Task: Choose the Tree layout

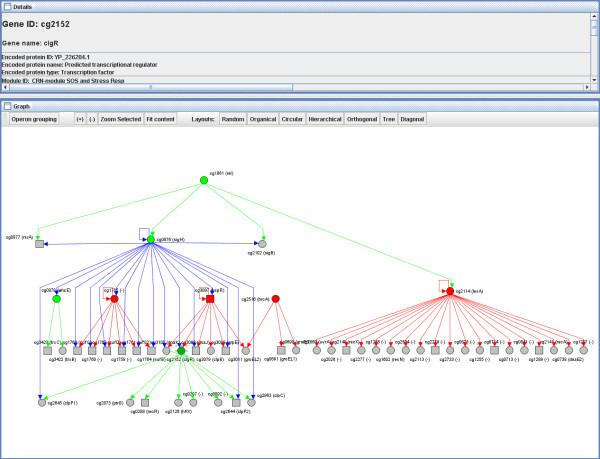Action: point(388,119)
